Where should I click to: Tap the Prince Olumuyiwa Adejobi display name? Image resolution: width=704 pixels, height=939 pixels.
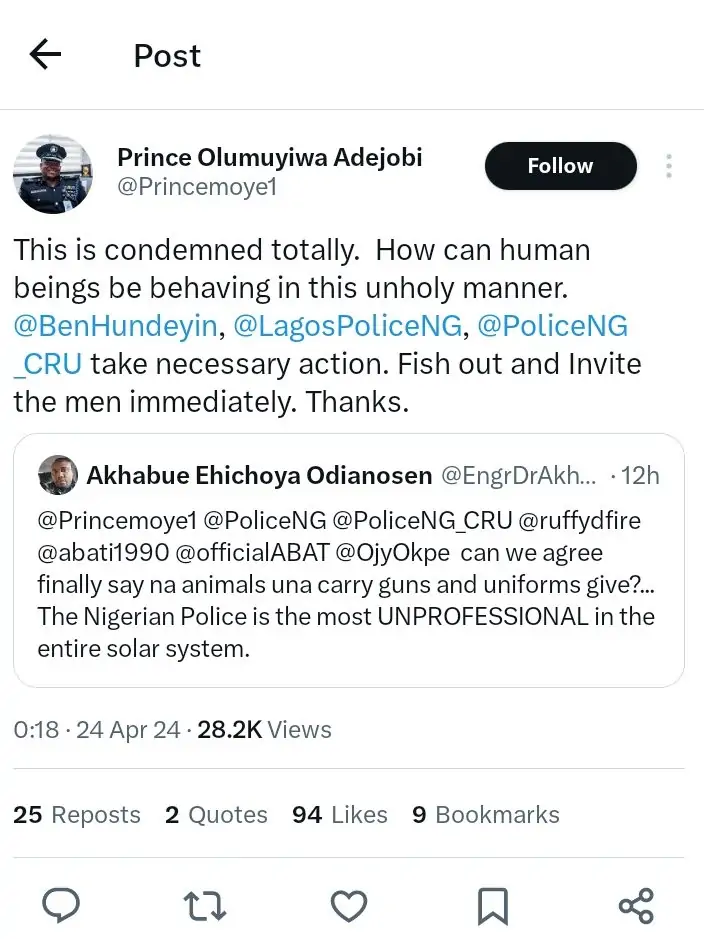coord(269,157)
